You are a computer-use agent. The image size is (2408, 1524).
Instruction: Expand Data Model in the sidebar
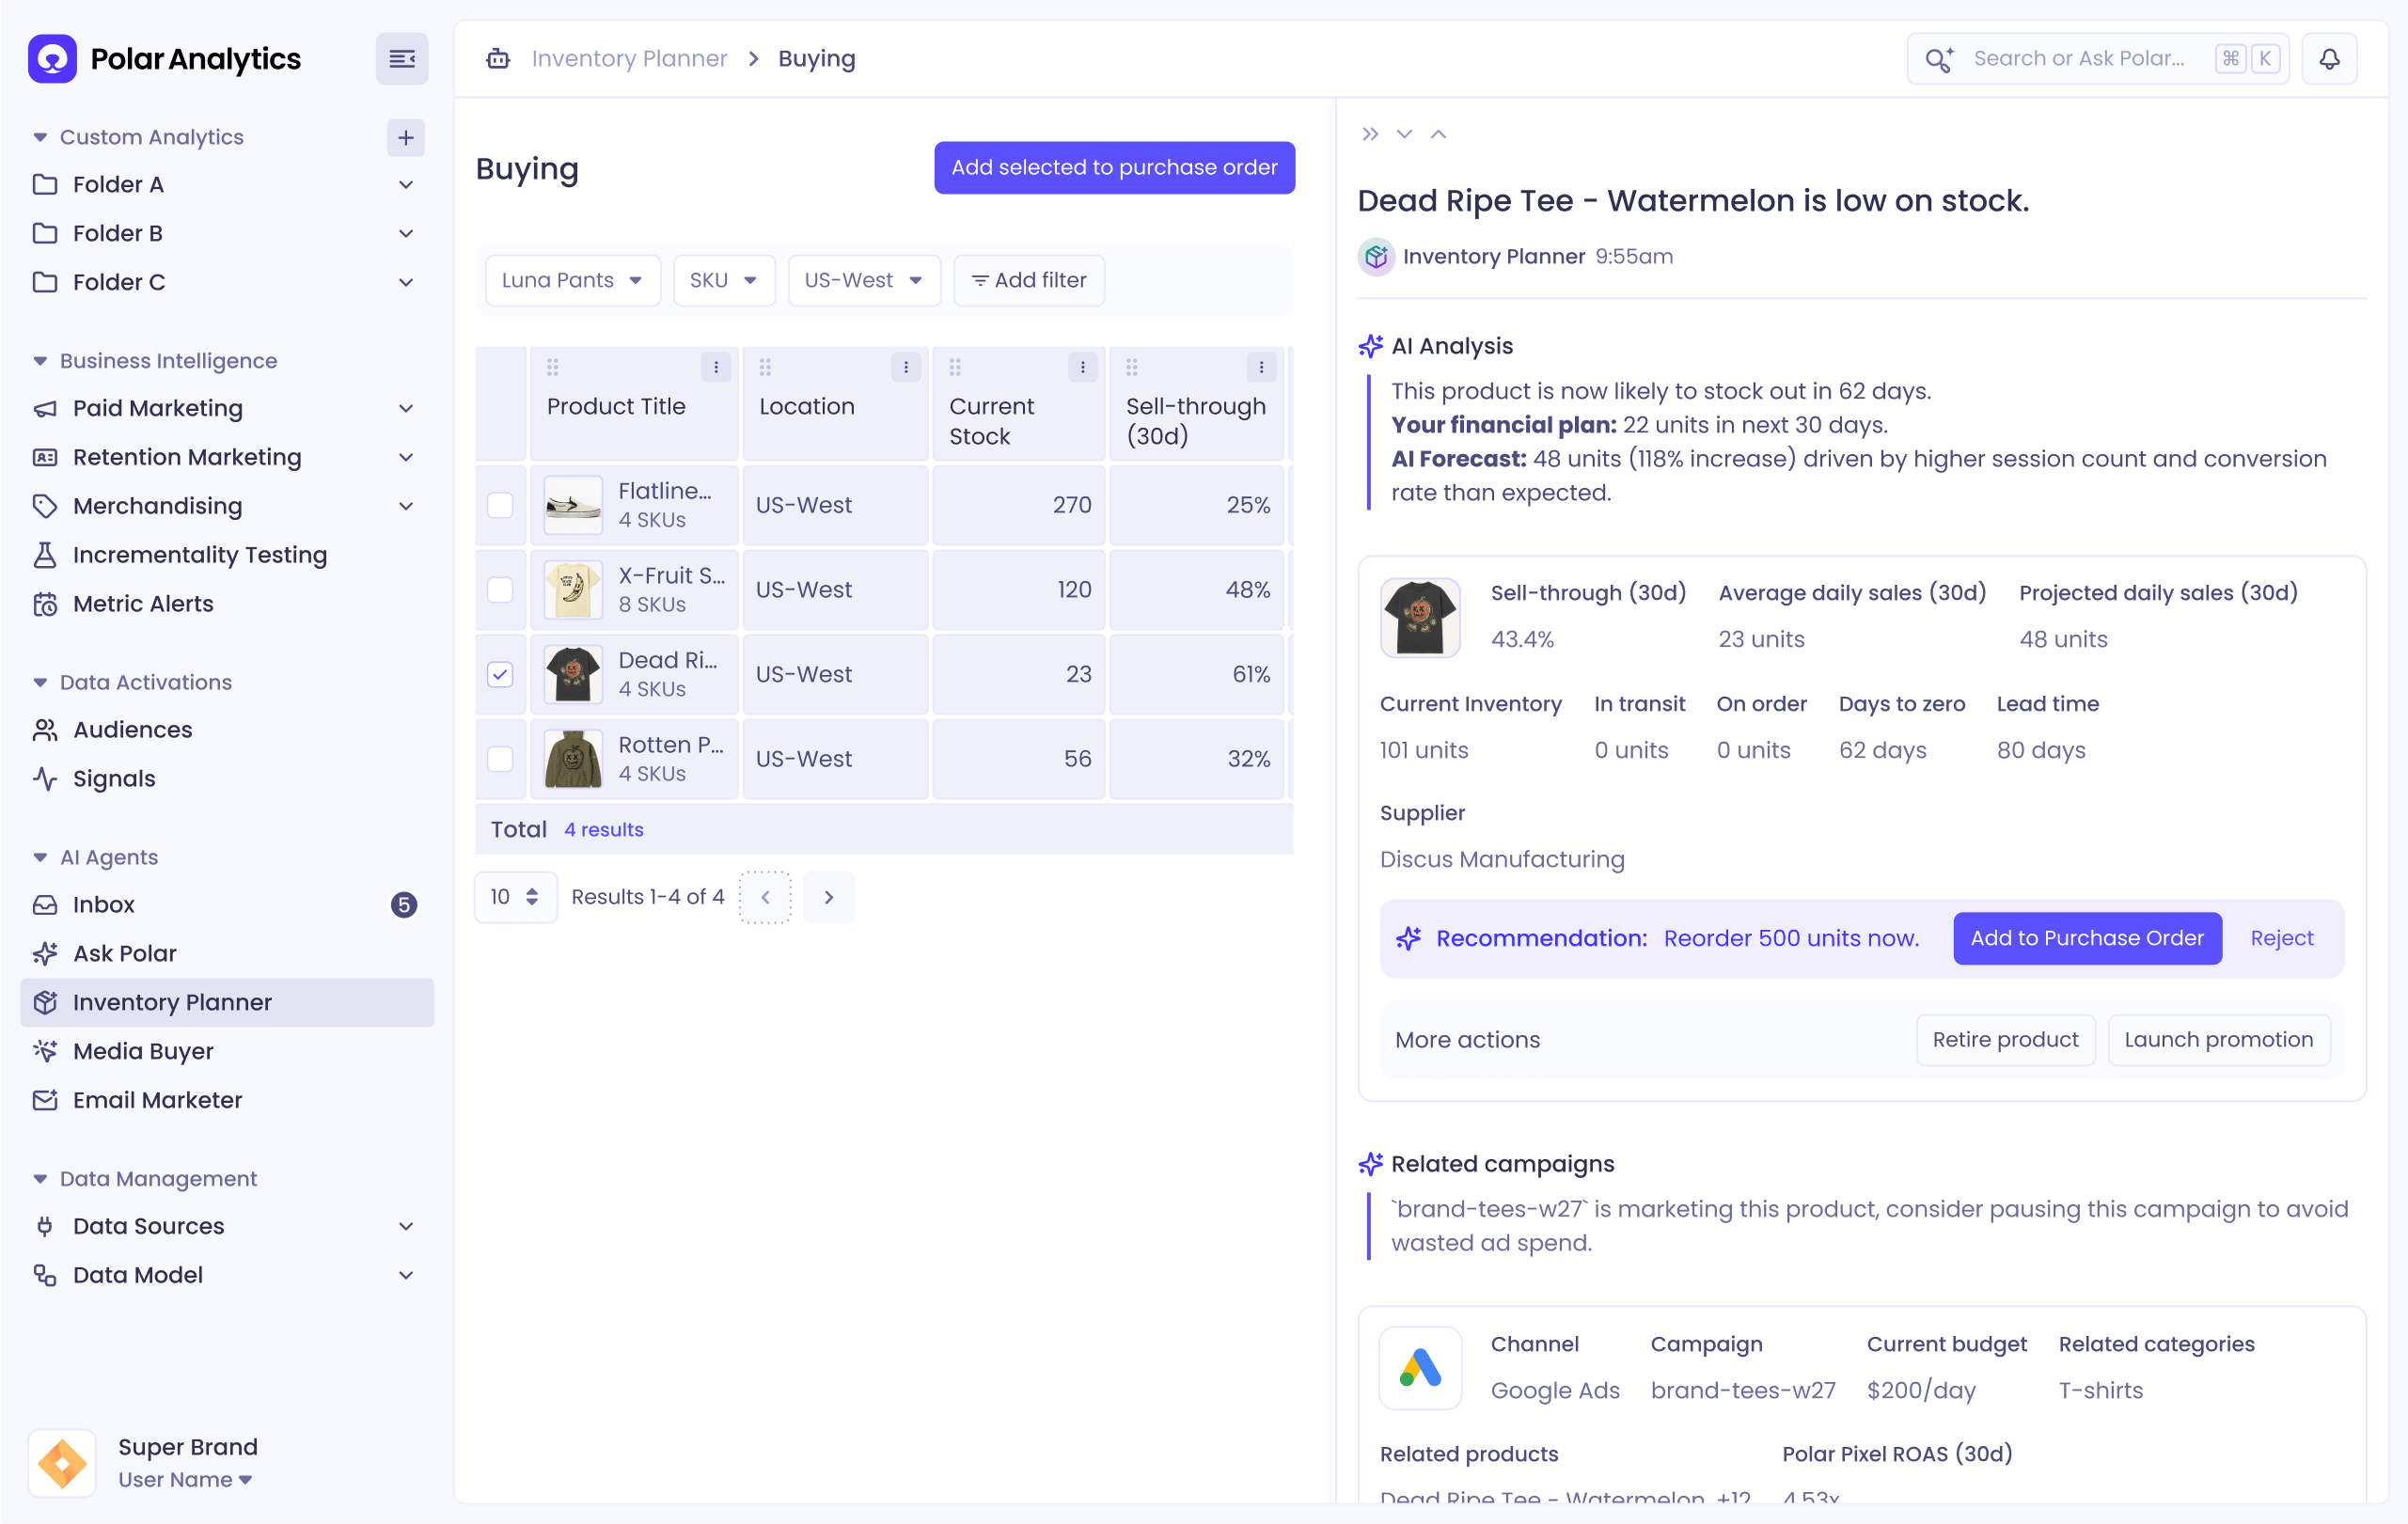406,1275
